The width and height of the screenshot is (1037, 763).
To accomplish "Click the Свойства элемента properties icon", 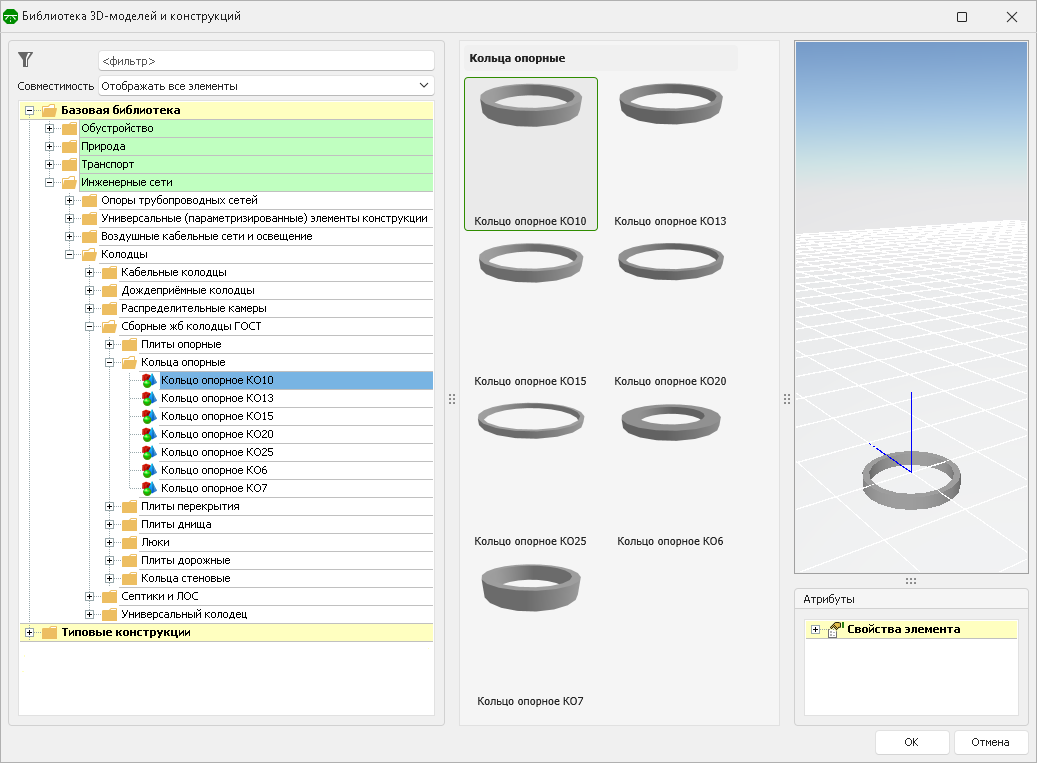I will pos(836,629).
